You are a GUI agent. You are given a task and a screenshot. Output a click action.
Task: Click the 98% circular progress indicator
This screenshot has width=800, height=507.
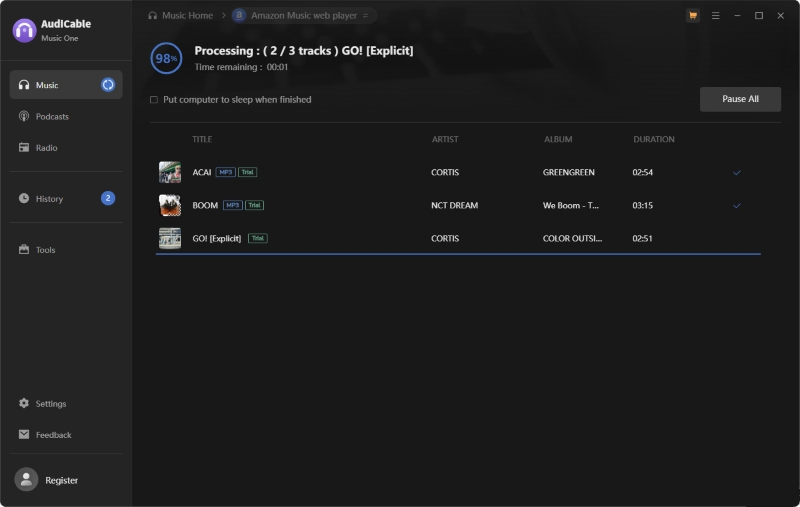pyautogui.click(x=166, y=58)
